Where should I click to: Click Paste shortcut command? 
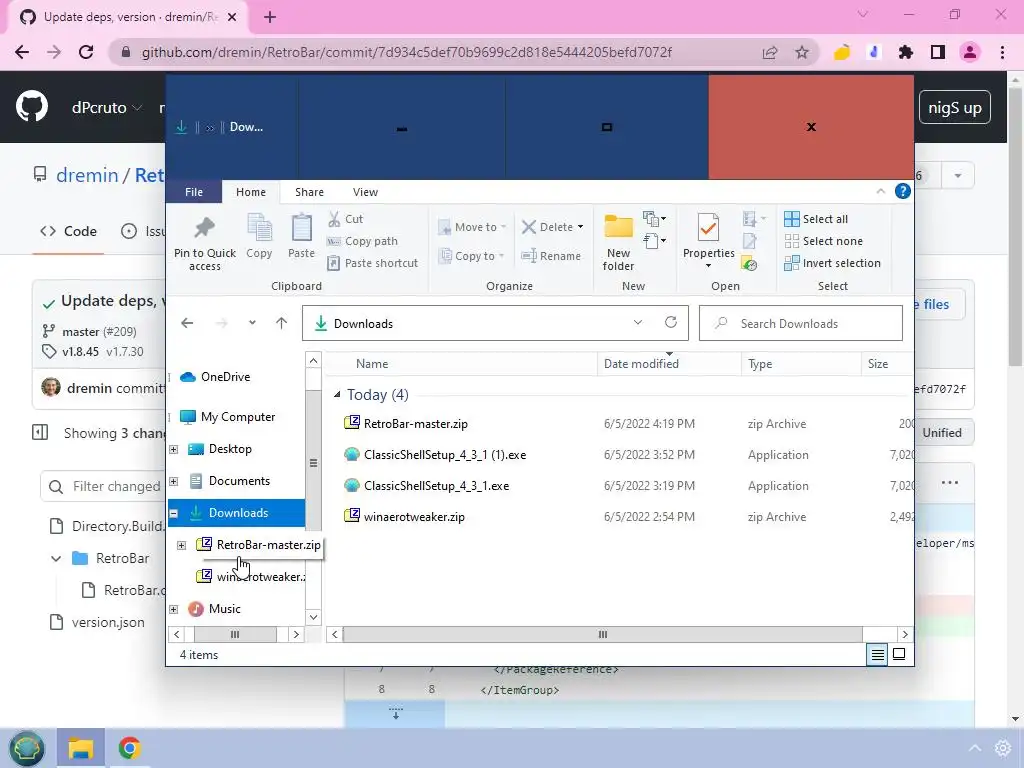372,263
